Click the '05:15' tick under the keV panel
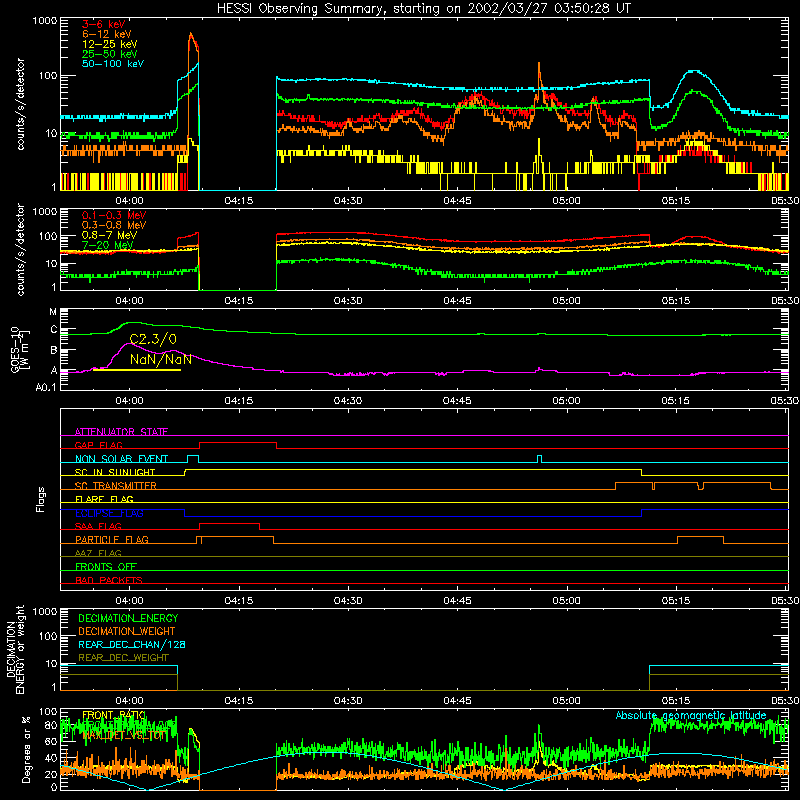 (676, 201)
